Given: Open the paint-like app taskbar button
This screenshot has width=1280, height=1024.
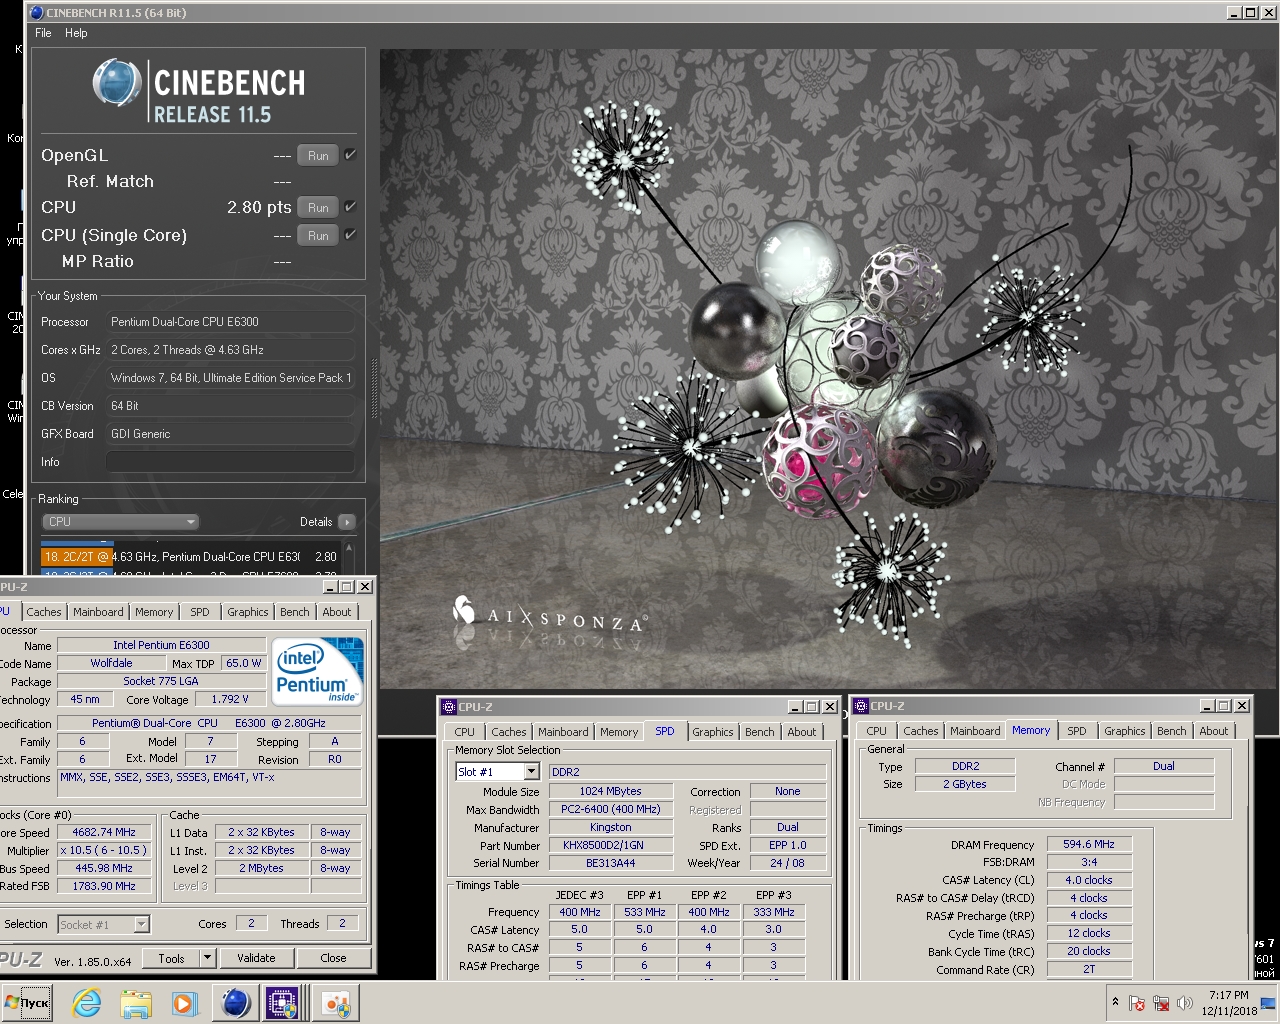Looking at the screenshot, I should tap(335, 1003).
